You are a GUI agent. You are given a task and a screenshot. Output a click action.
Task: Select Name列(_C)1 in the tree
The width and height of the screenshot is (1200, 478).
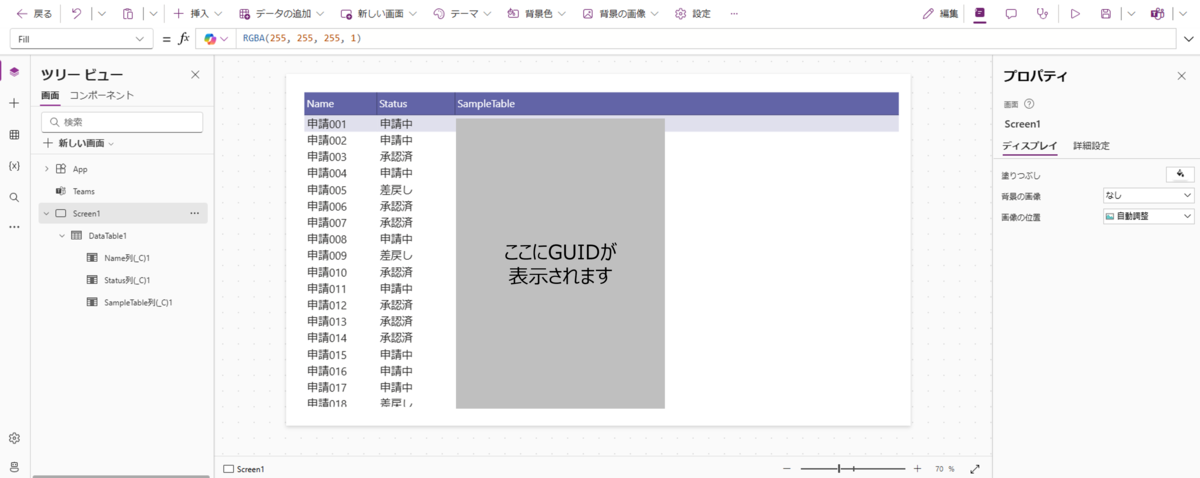point(127,258)
